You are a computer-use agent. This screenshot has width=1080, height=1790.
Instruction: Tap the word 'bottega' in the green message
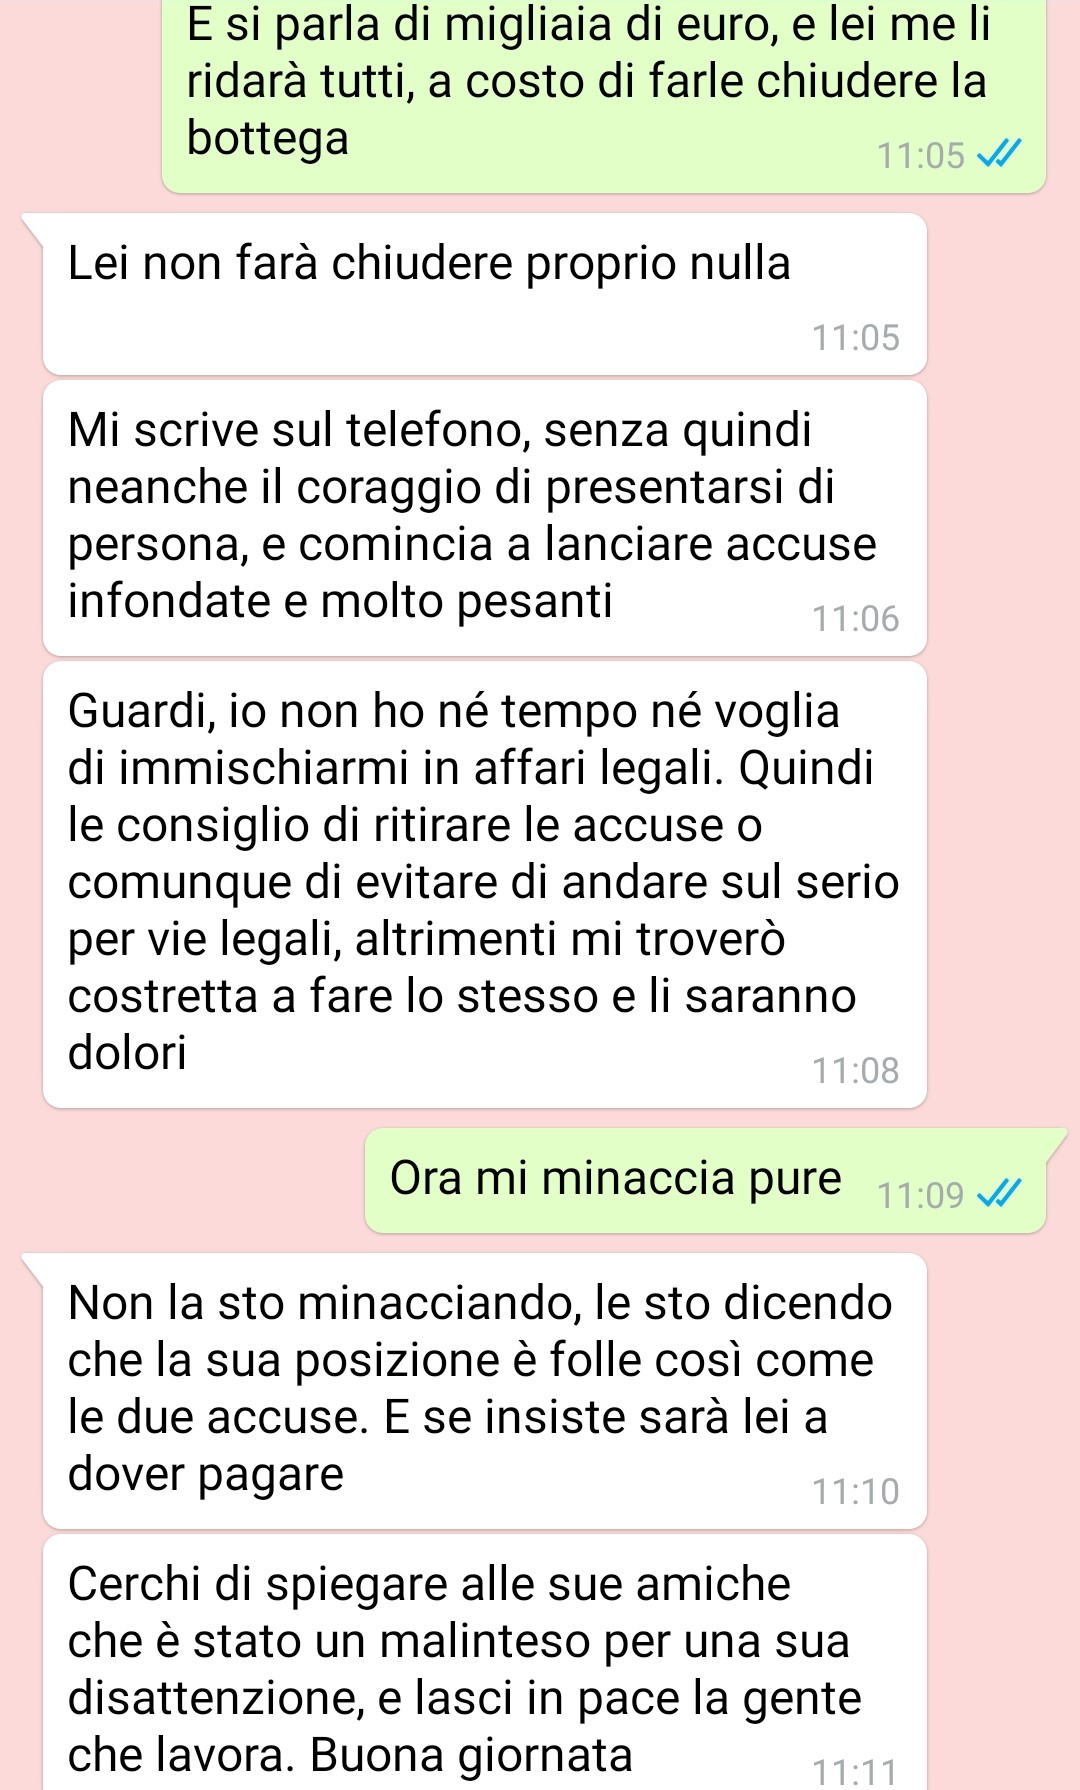(x=268, y=139)
